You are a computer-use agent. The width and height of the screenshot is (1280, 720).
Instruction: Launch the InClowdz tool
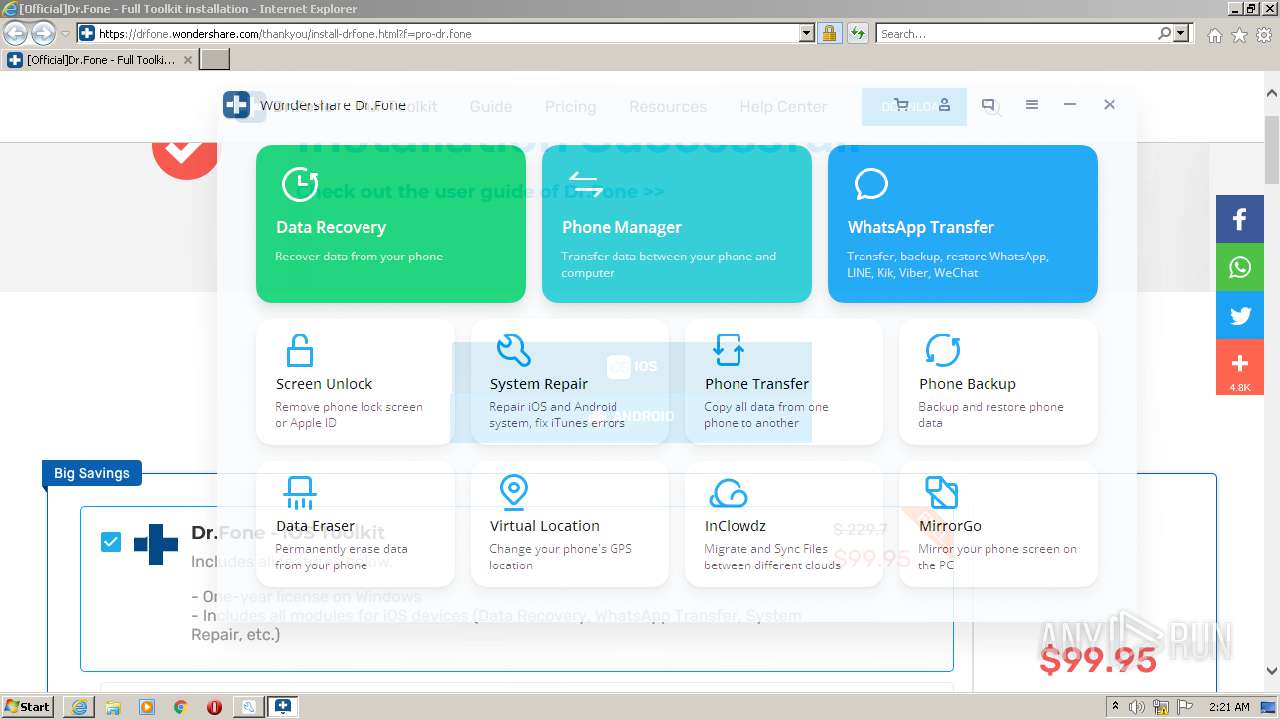(783, 524)
